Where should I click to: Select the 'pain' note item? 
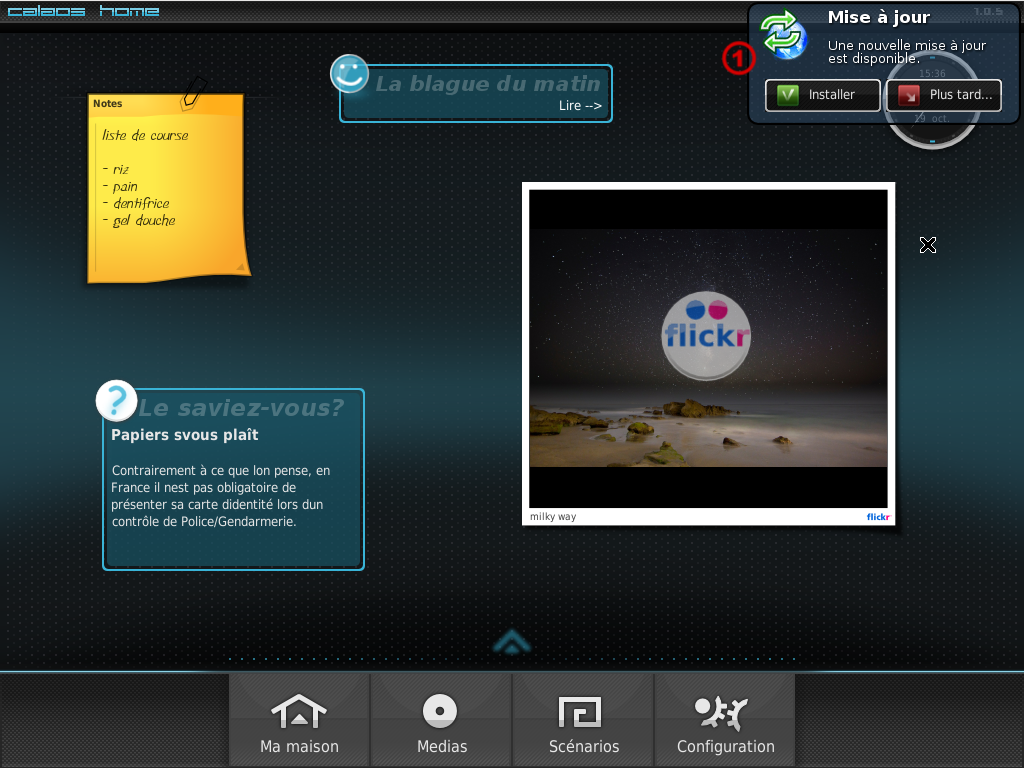(x=120, y=187)
